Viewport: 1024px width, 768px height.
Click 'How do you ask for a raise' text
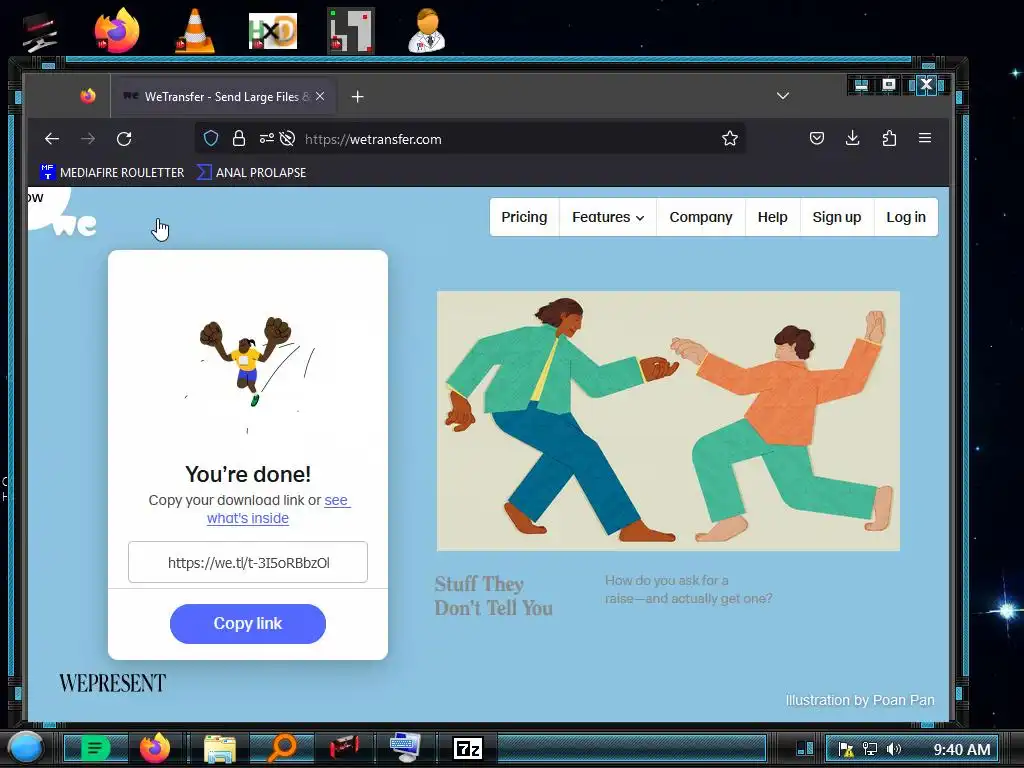coord(688,589)
